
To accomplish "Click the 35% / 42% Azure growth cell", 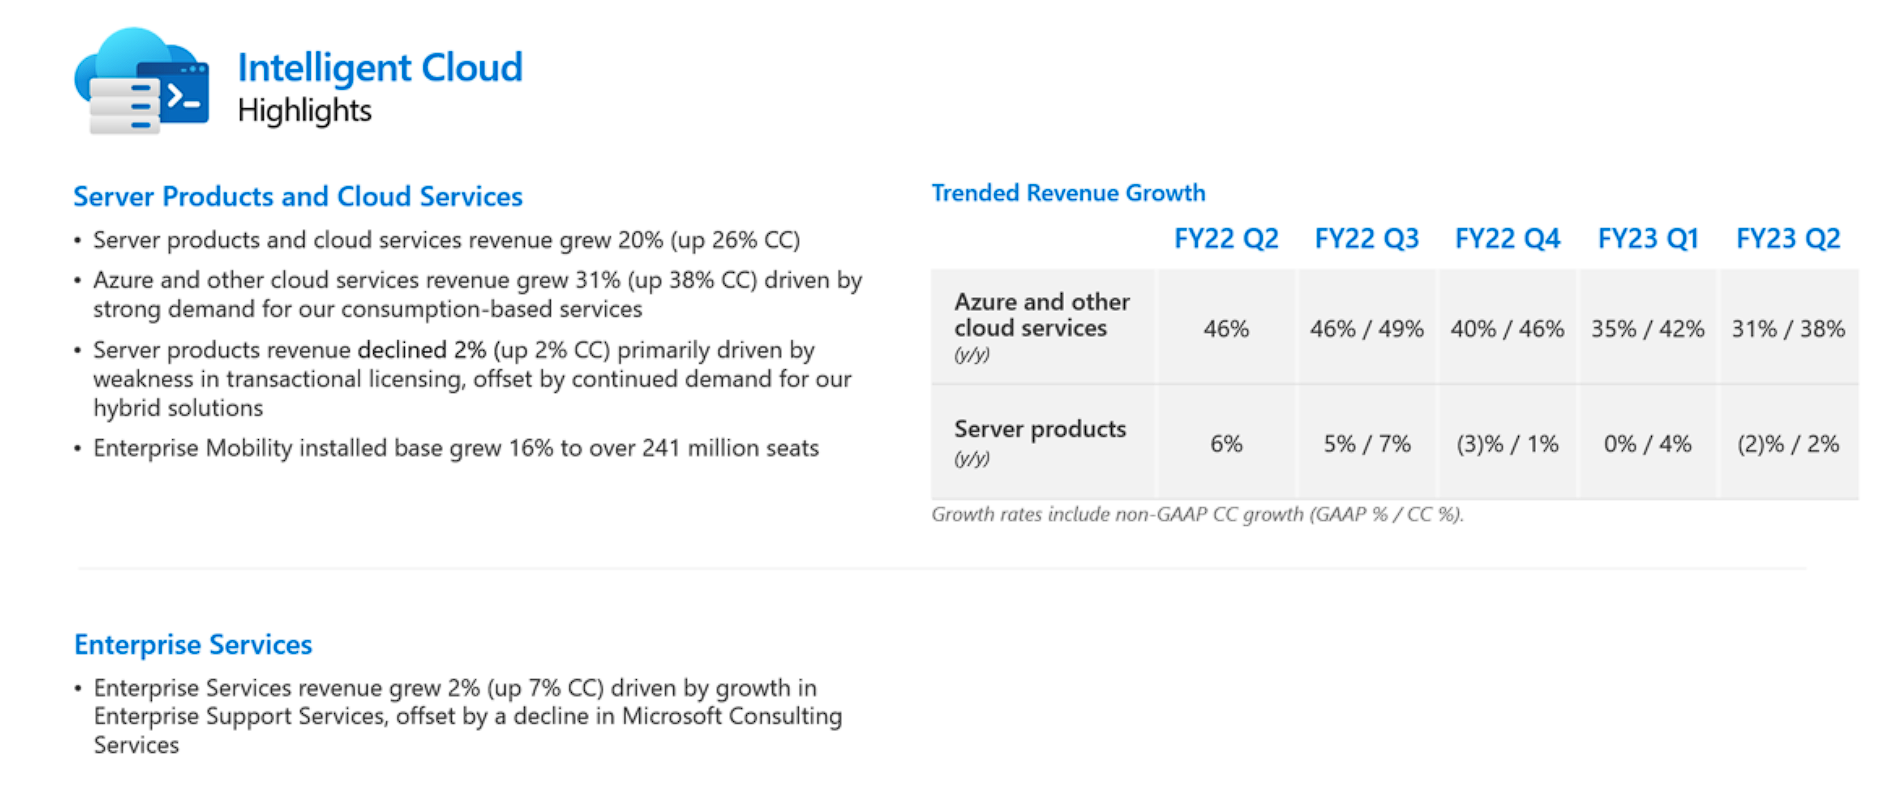I will tap(1648, 329).
